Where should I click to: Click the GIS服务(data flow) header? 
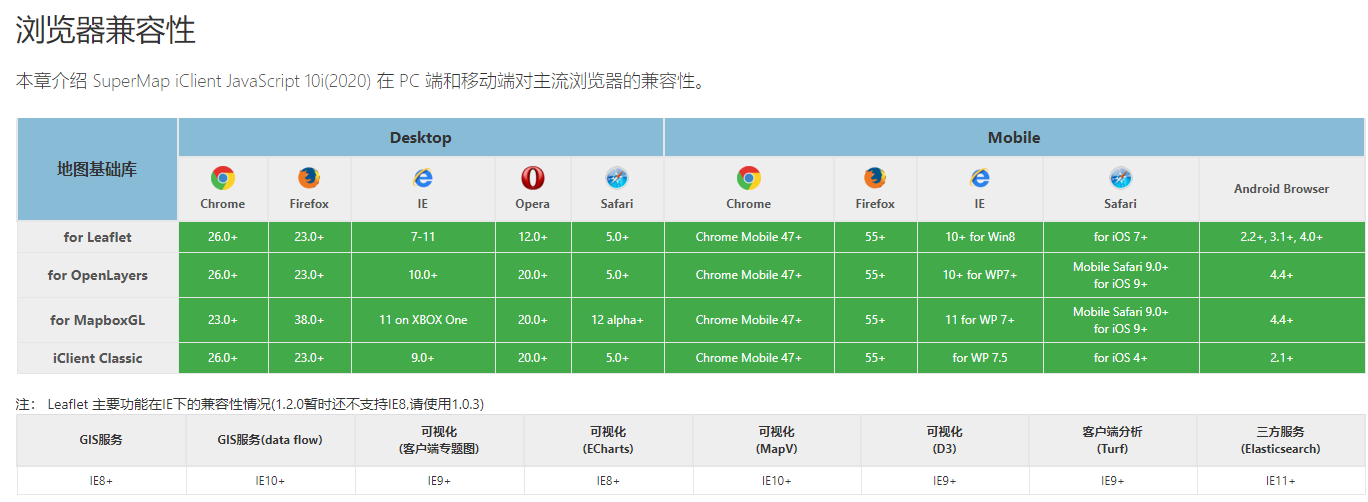pos(270,440)
